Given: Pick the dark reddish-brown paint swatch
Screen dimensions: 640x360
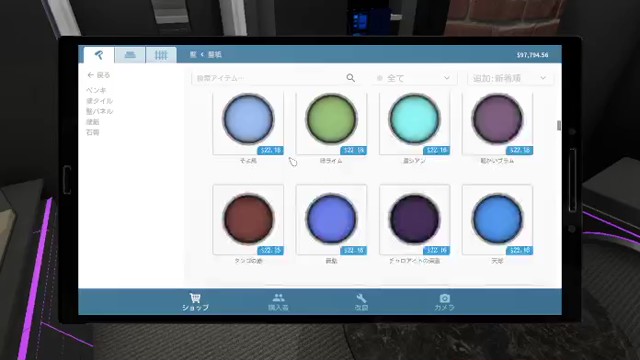Looking at the screenshot, I should (248, 219).
